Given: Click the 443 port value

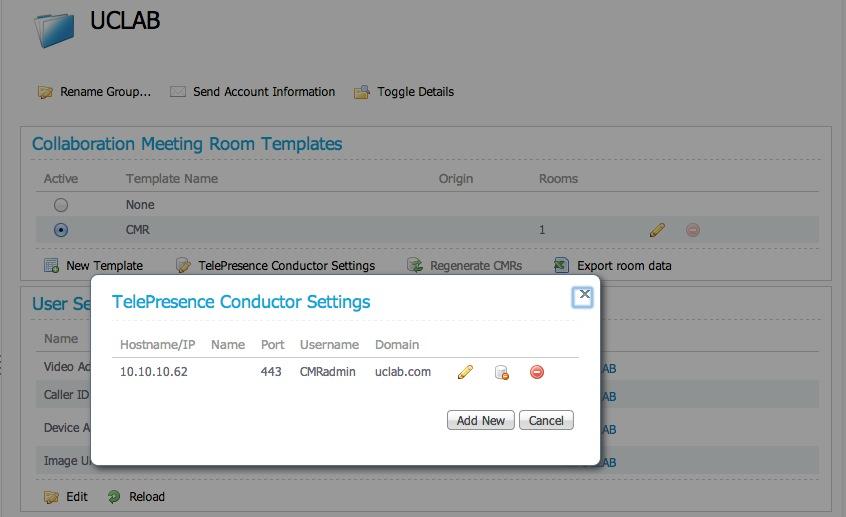Looking at the screenshot, I should (x=271, y=372).
